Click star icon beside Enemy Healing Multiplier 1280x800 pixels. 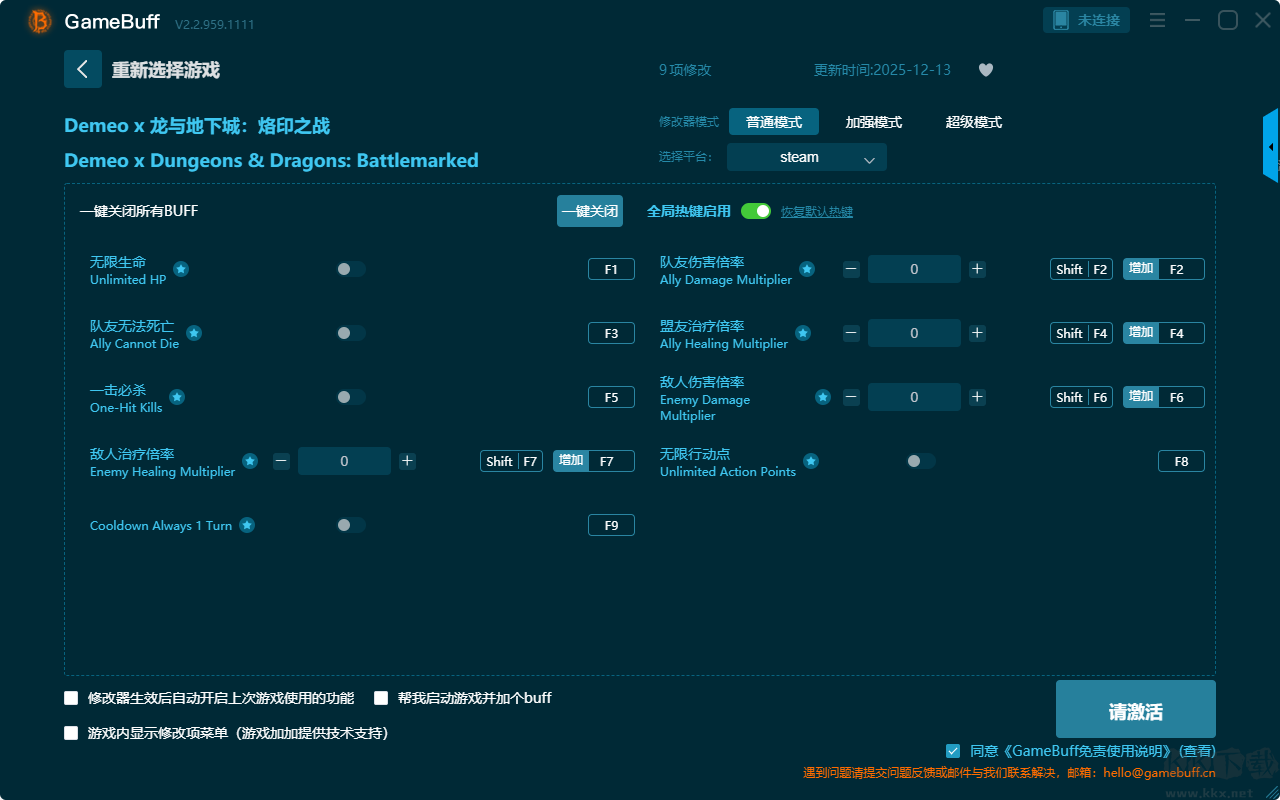point(250,461)
